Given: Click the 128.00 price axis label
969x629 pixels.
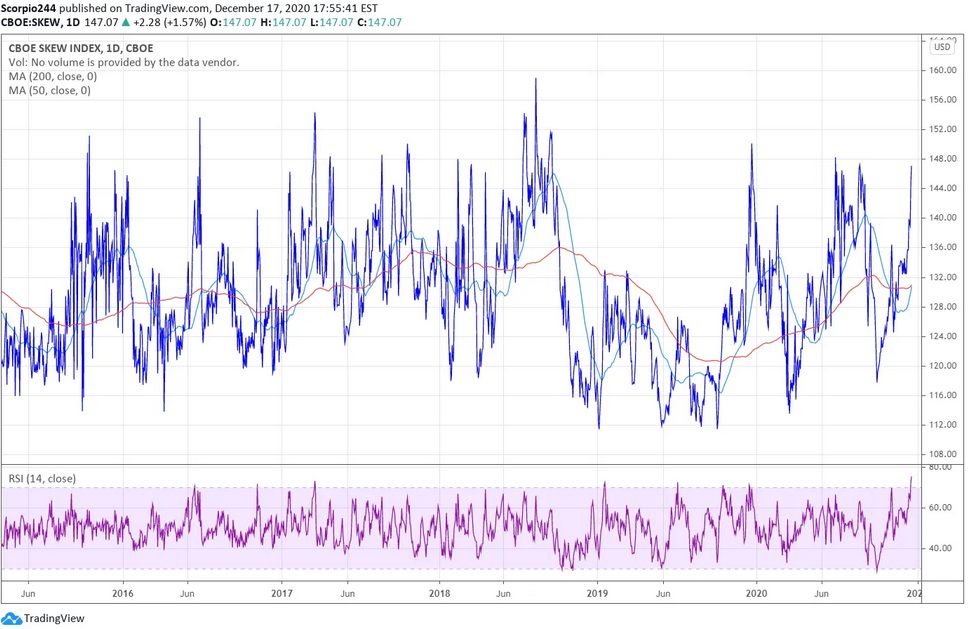Looking at the screenshot, I should tap(943, 306).
